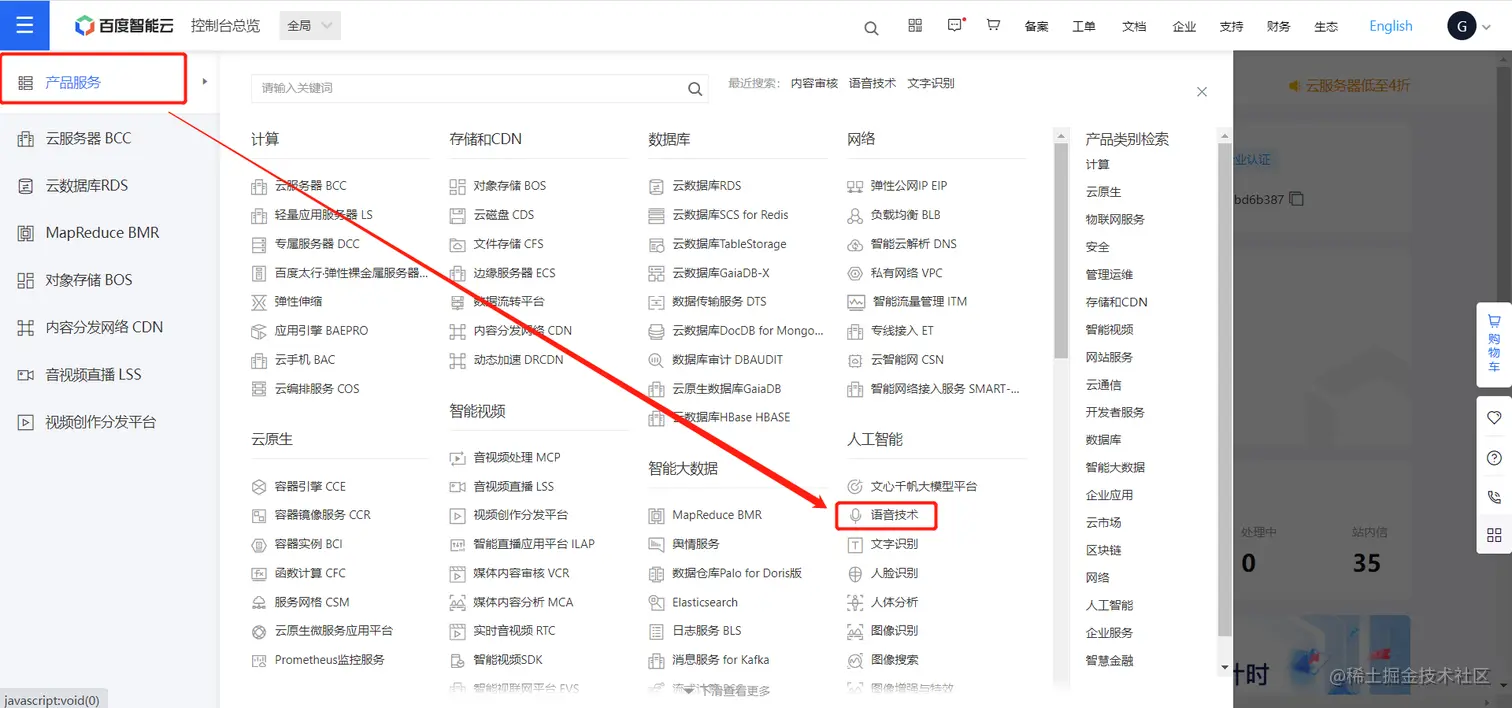The width and height of the screenshot is (1512, 708).
Task: Close the product services panel
Action: click(x=1202, y=91)
